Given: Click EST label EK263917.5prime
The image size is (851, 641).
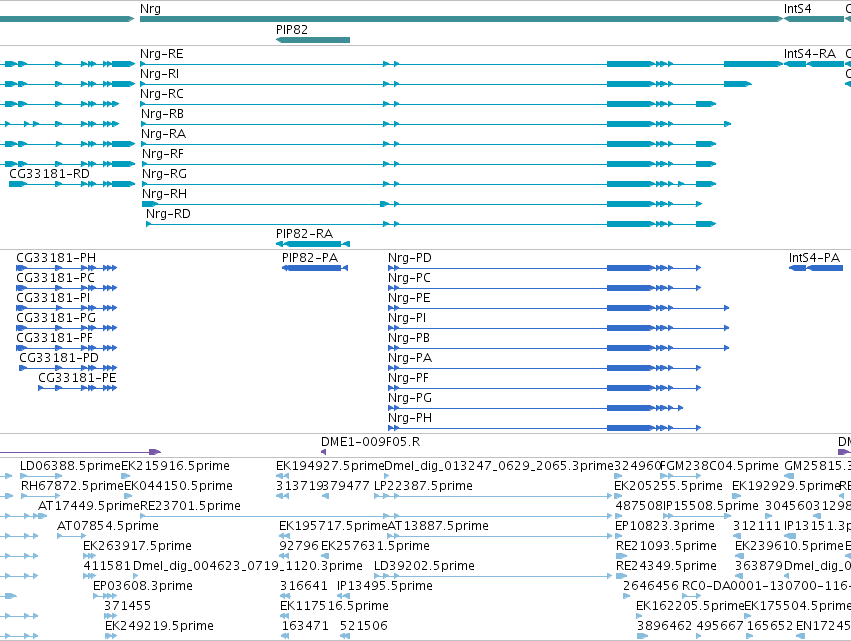Looking at the screenshot, I should pyautogui.click(x=137, y=547).
